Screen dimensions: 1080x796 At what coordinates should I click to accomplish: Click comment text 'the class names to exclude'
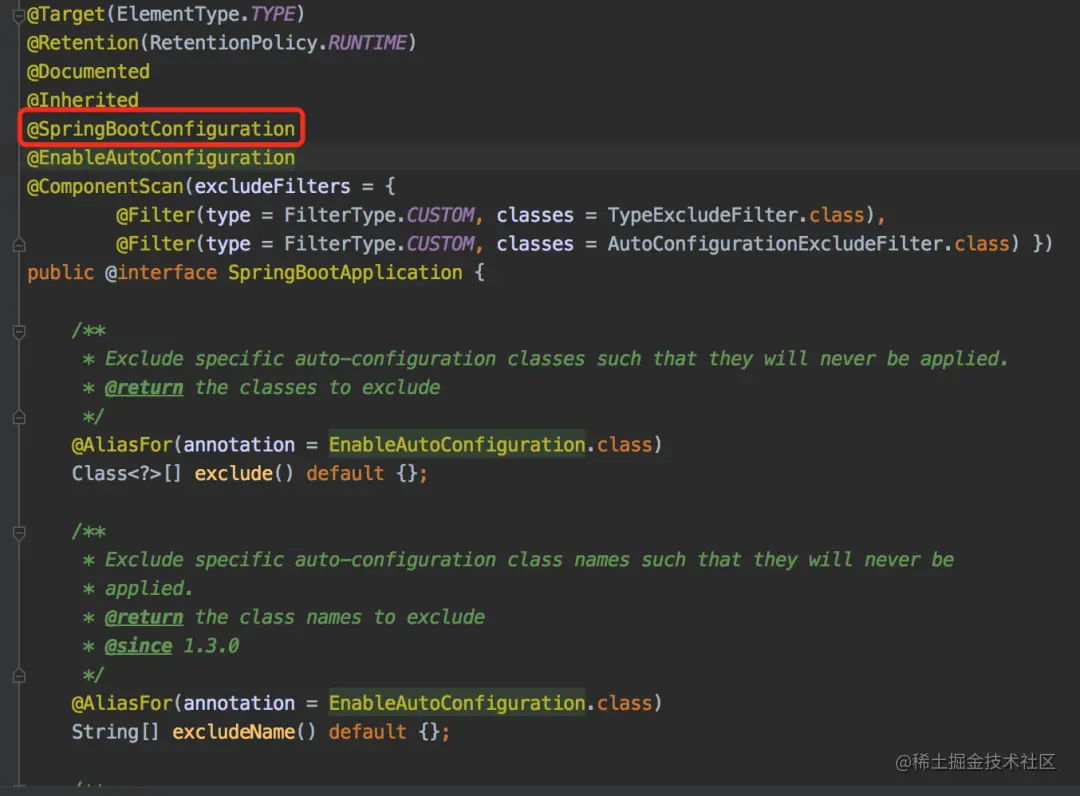(x=340, y=617)
